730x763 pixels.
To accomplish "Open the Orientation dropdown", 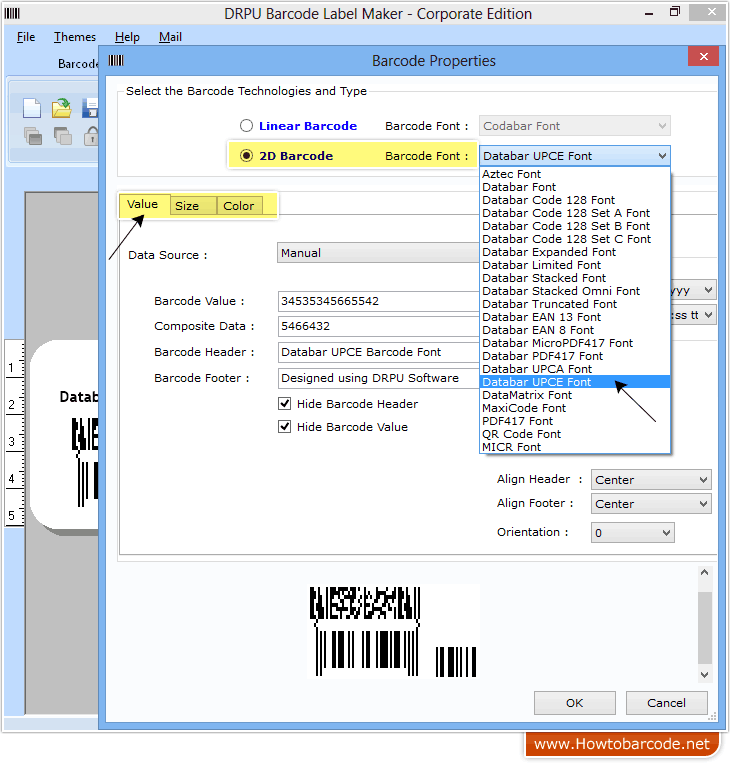I will point(633,533).
